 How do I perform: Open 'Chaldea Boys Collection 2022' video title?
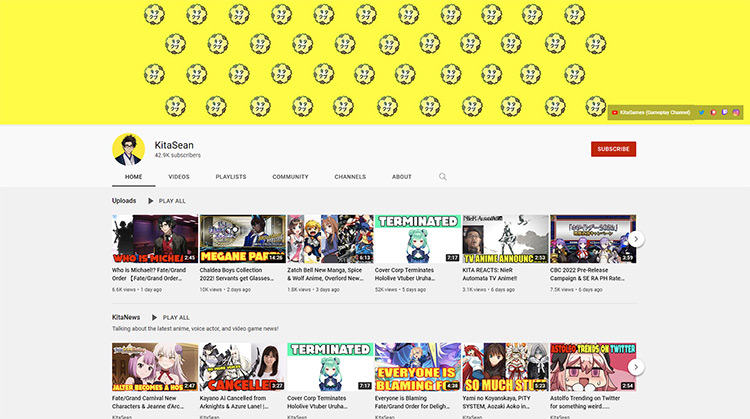(x=237, y=274)
